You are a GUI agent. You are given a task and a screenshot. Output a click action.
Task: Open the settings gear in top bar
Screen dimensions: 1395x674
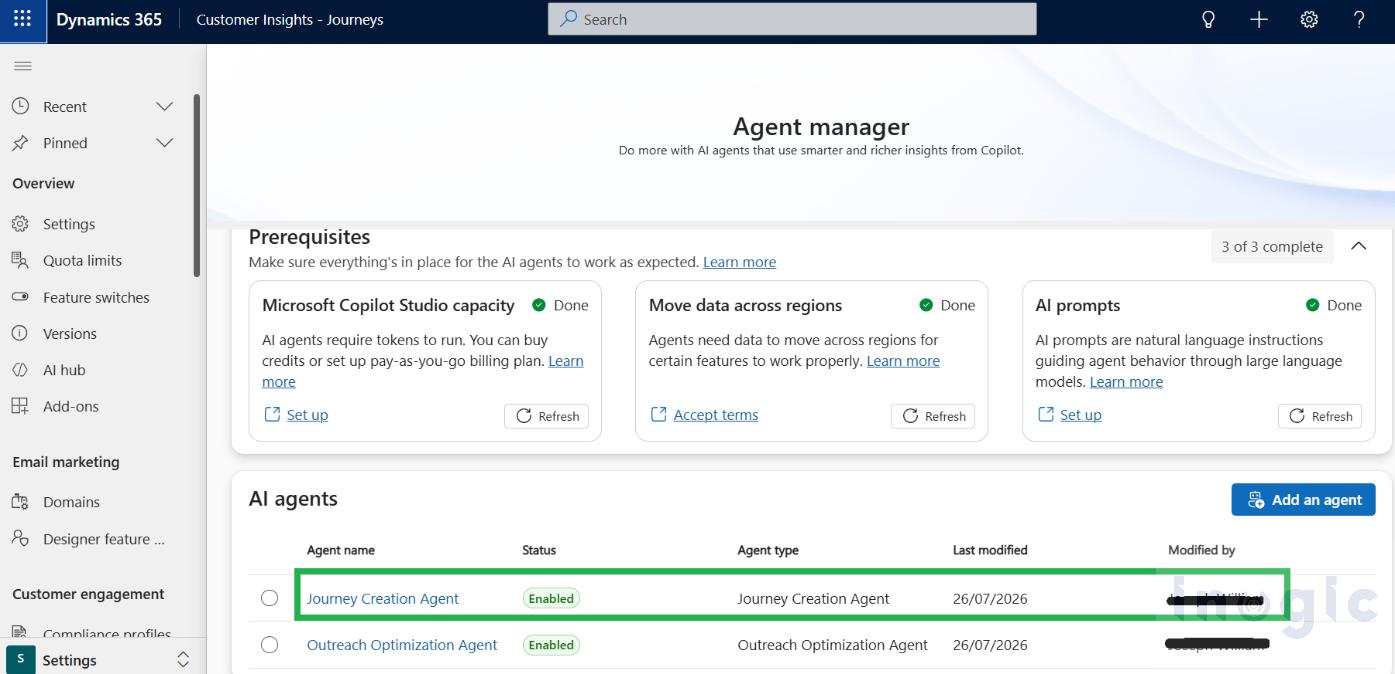pos(1309,19)
